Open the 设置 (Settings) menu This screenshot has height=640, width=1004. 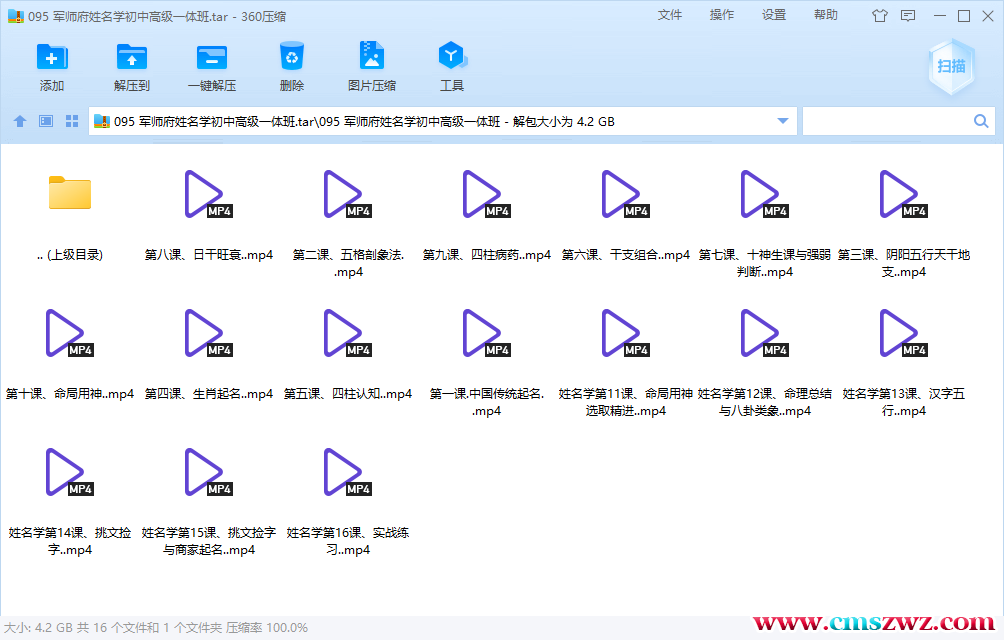point(773,16)
